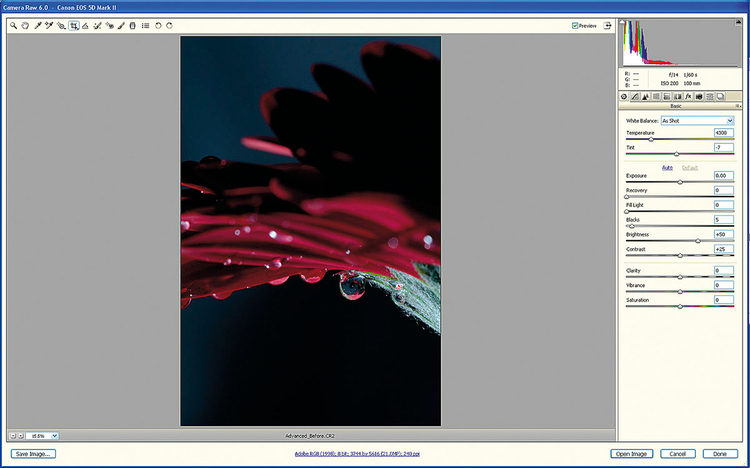Click the Saturation slider handle
Image resolution: width=750 pixels, height=468 pixels.
(x=680, y=306)
